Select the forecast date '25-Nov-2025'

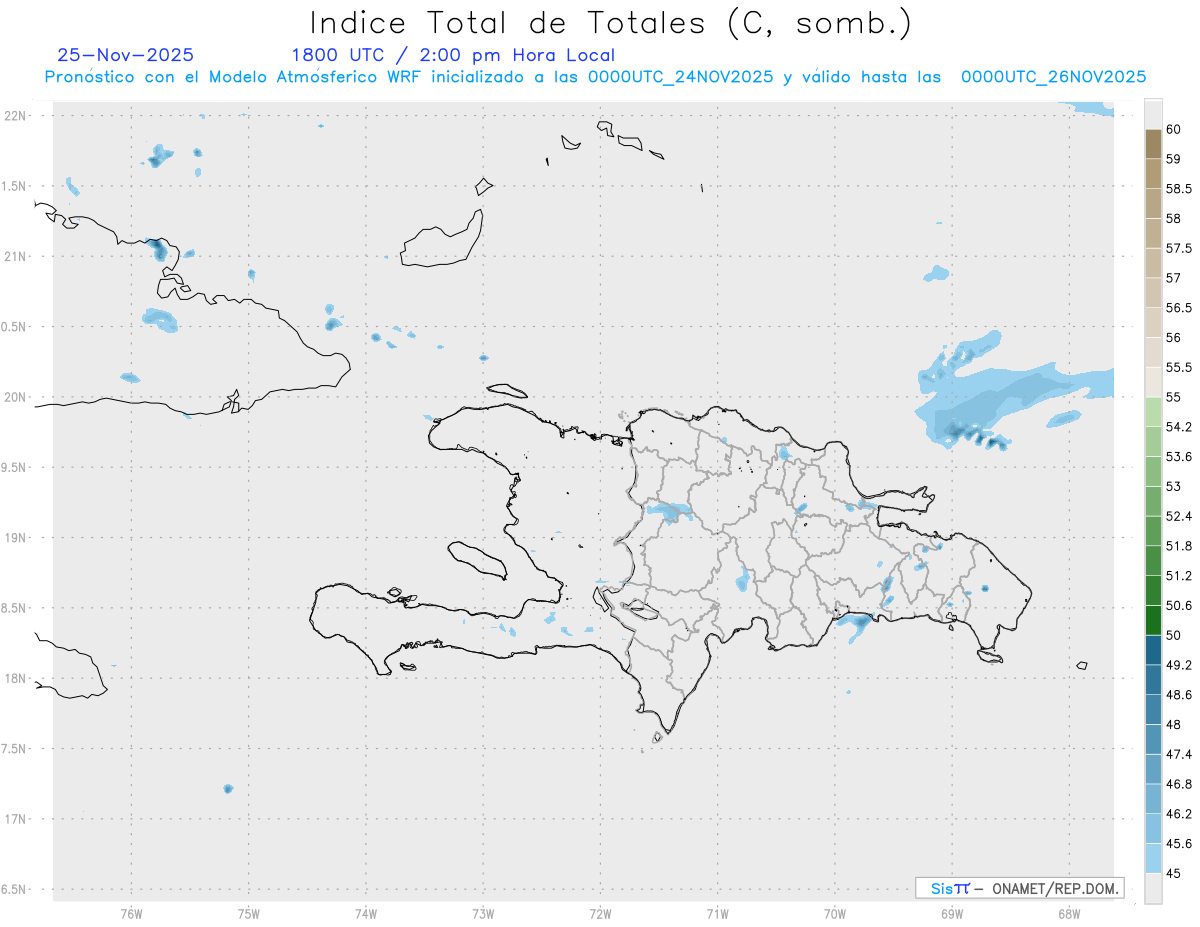click(125, 55)
